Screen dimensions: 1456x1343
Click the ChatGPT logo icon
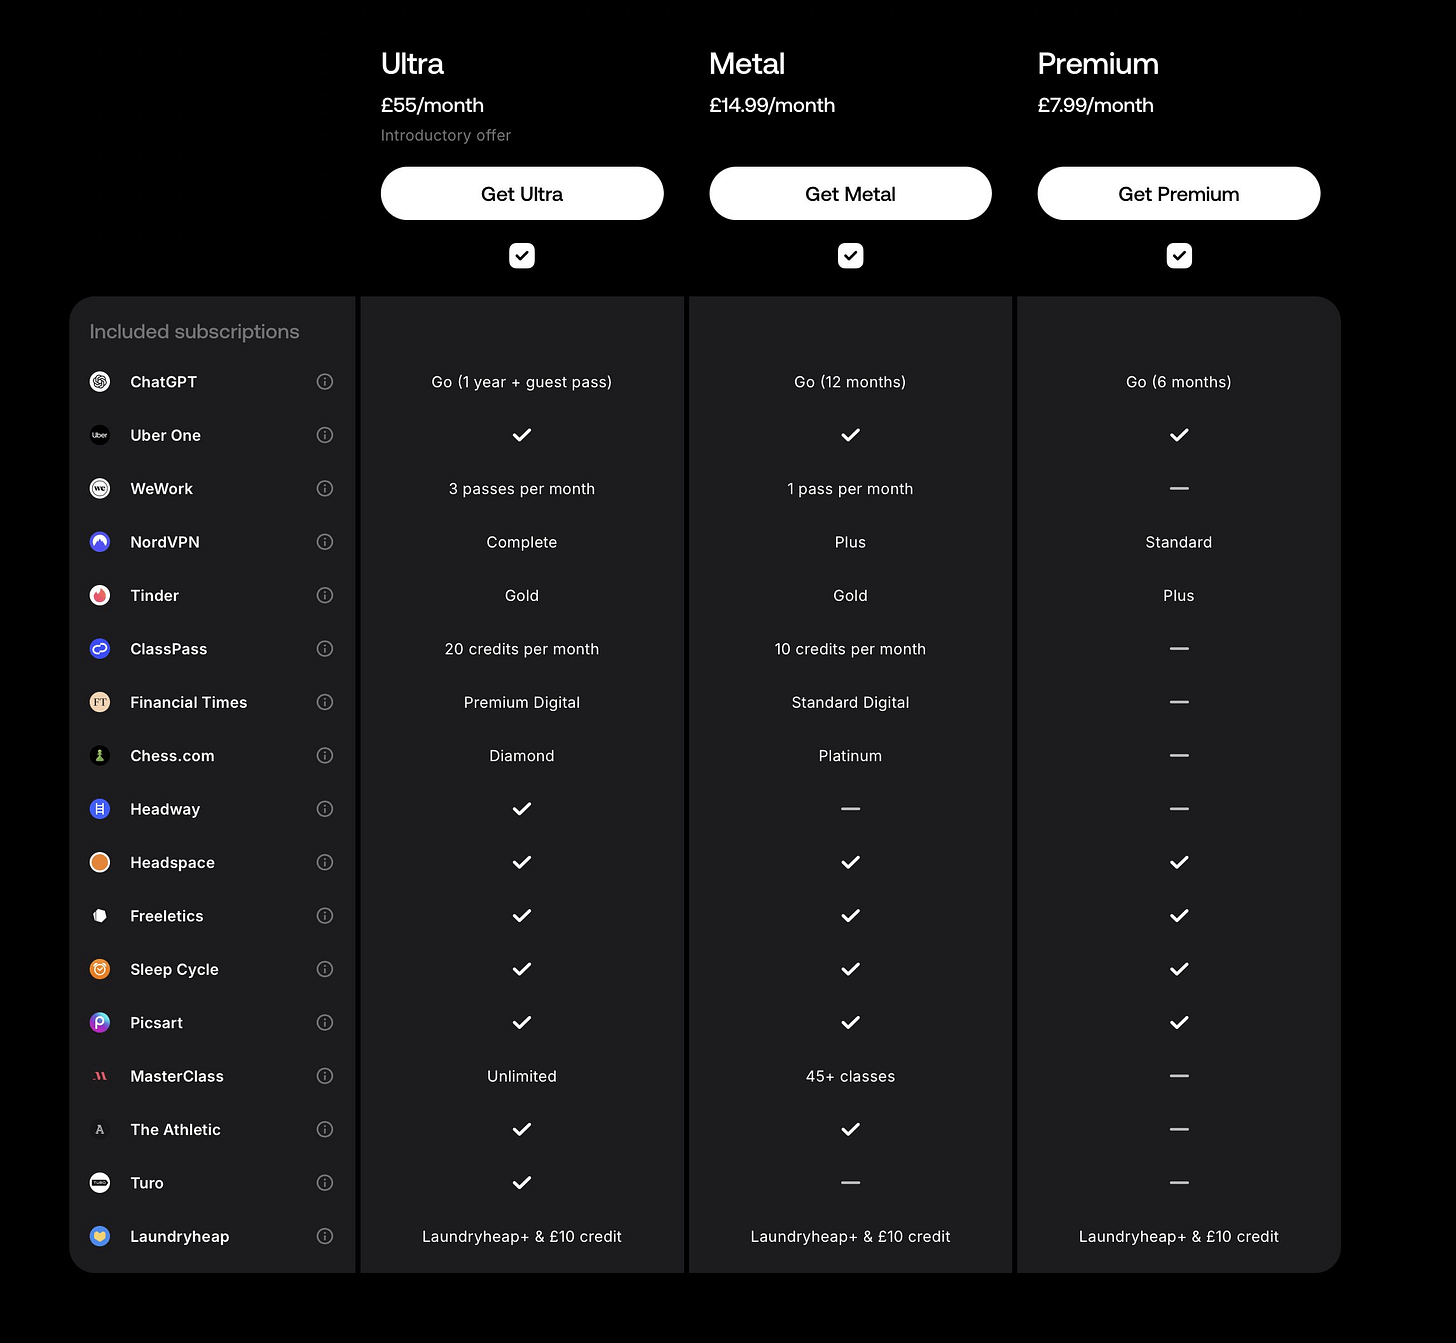point(100,382)
